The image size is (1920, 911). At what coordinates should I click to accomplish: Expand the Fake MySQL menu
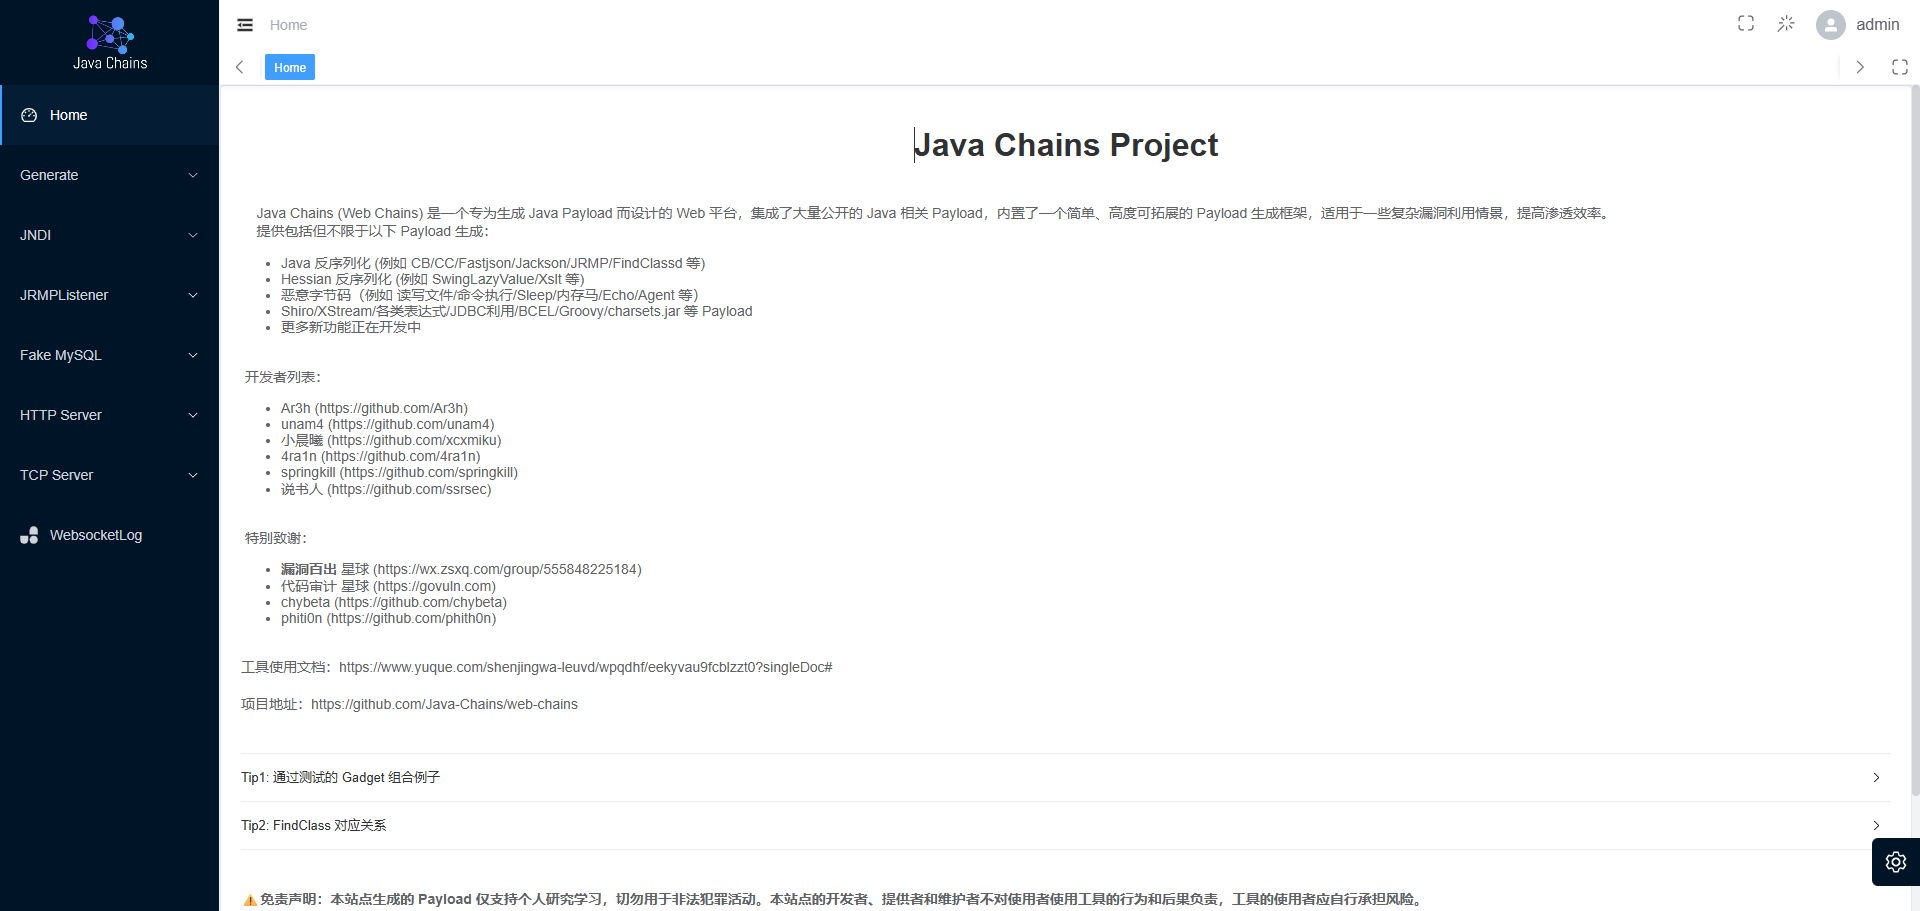(x=109, y=355)
